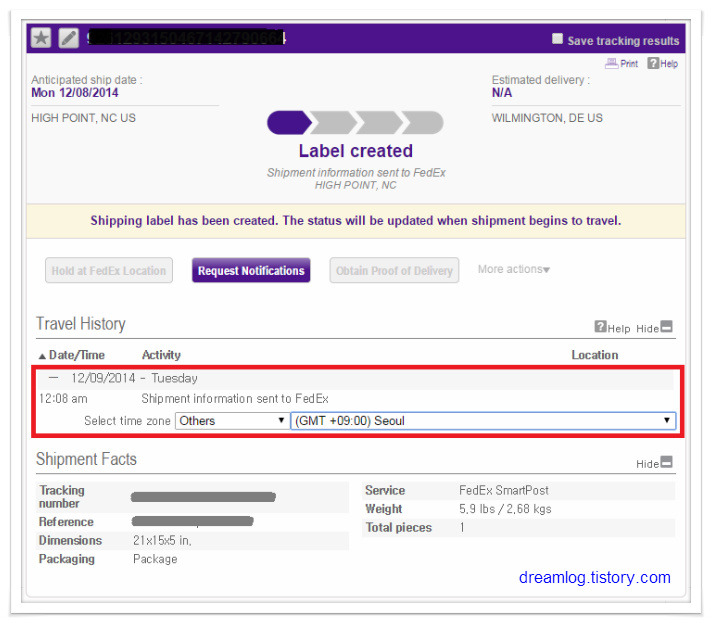Click the star favorite icon in header
Viewport: 712px width, 623px height.
click(x=41, y=38)
